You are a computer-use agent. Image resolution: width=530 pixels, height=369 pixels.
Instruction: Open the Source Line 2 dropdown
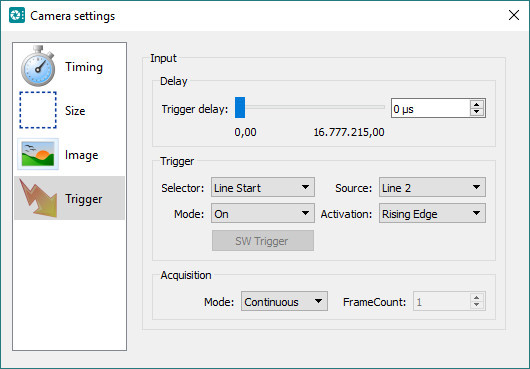pos(432,188)
